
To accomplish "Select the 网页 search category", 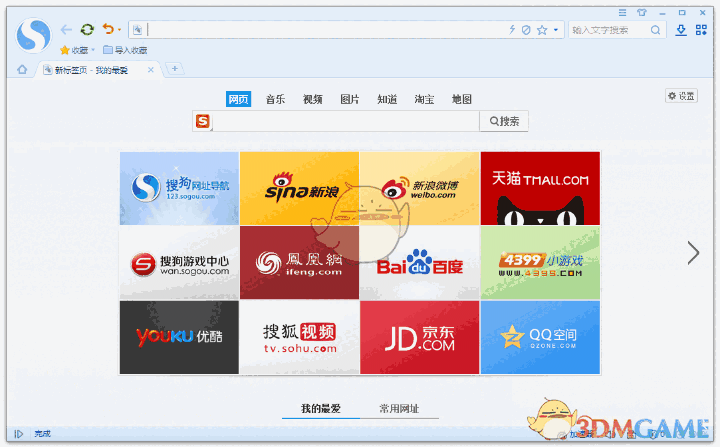I will click(x=238, y=99).
